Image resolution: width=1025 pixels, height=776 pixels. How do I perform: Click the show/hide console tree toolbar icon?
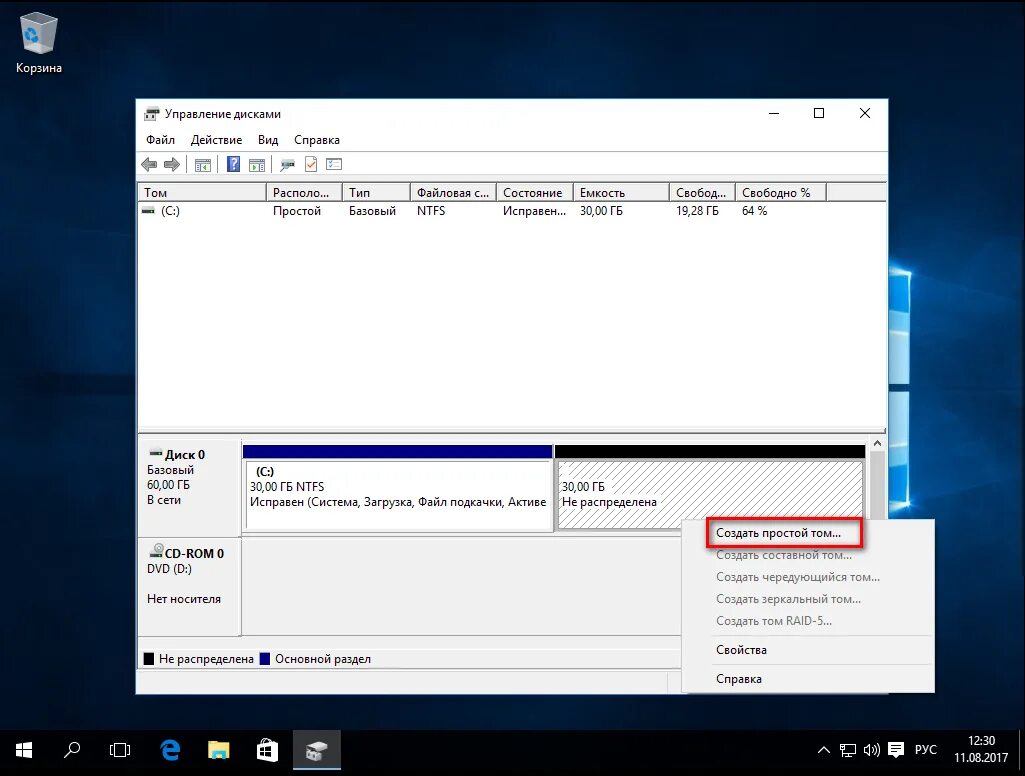[203, 165]
